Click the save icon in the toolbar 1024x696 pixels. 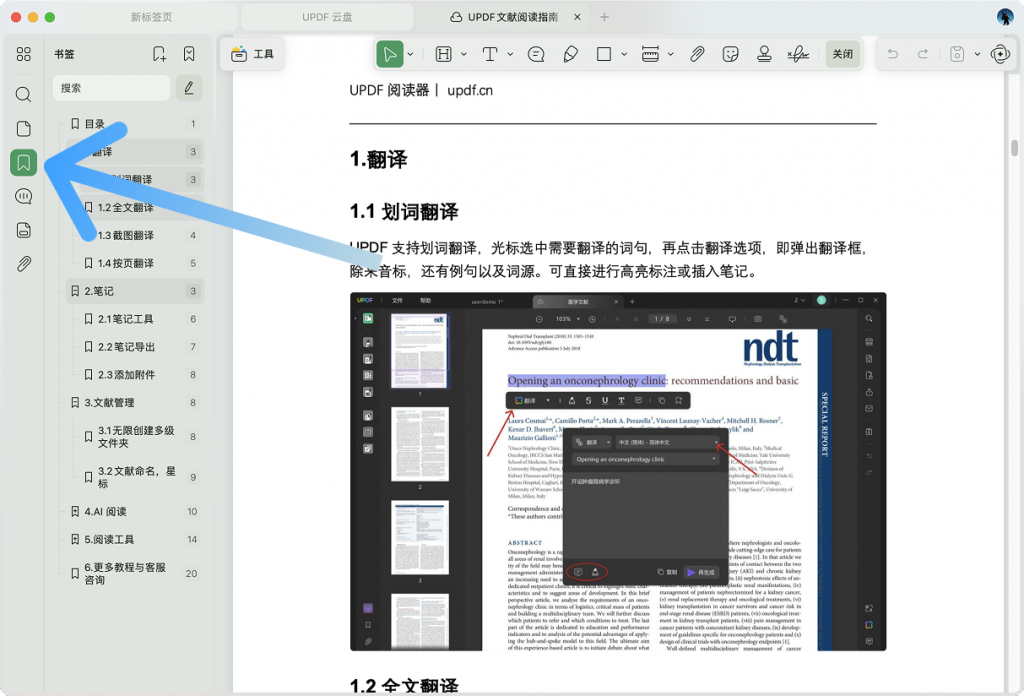[x=957, y=54]
